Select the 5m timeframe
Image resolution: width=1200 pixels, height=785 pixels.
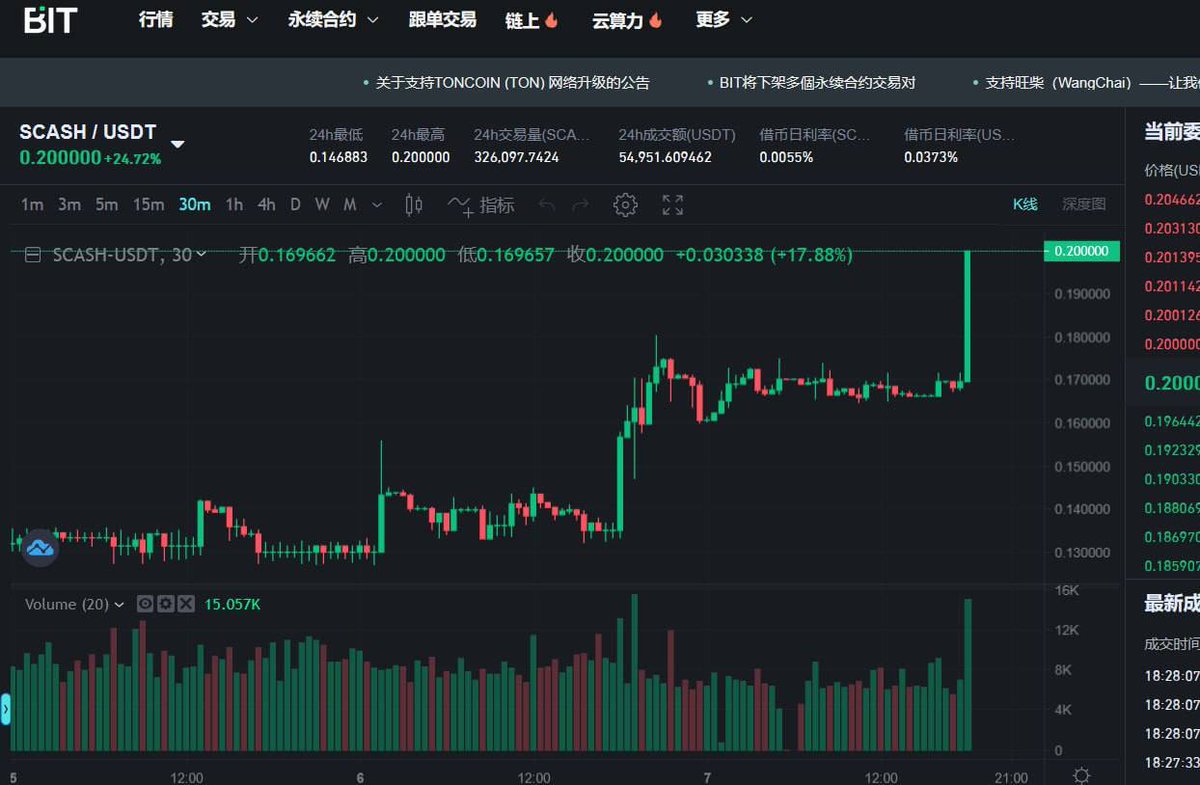[x=106, y=205]
